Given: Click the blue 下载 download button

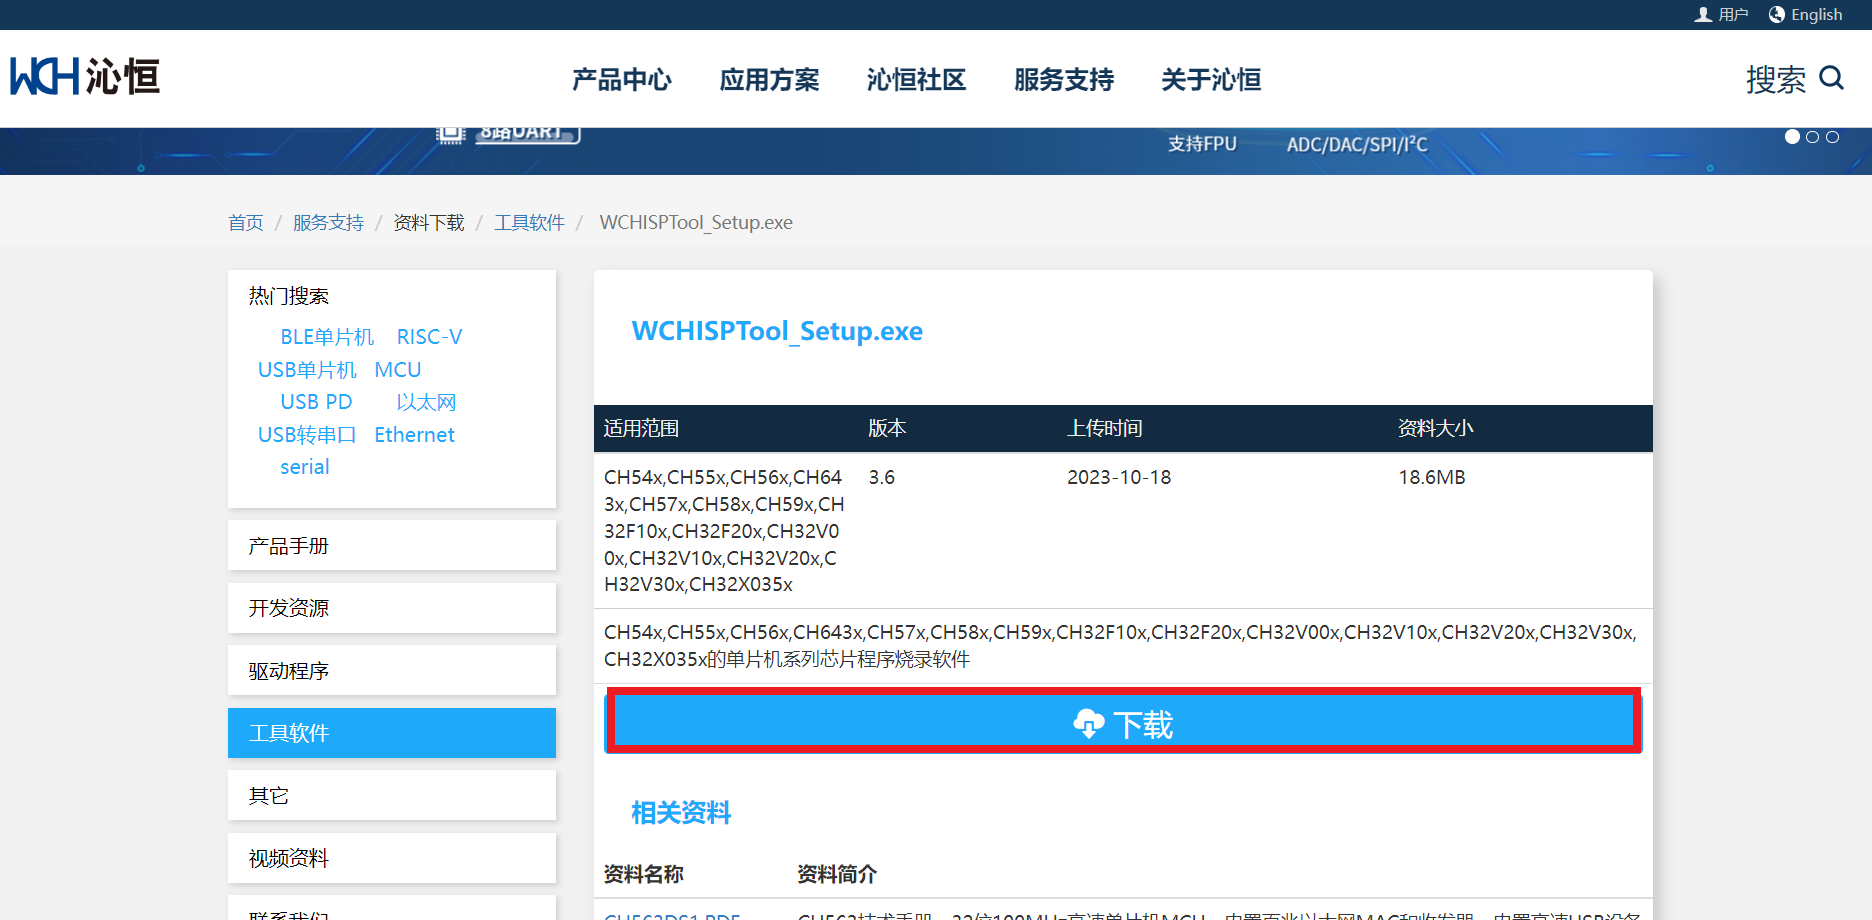Looking at the screenshot, I should pyautogui.click(x=1123, y=722).
